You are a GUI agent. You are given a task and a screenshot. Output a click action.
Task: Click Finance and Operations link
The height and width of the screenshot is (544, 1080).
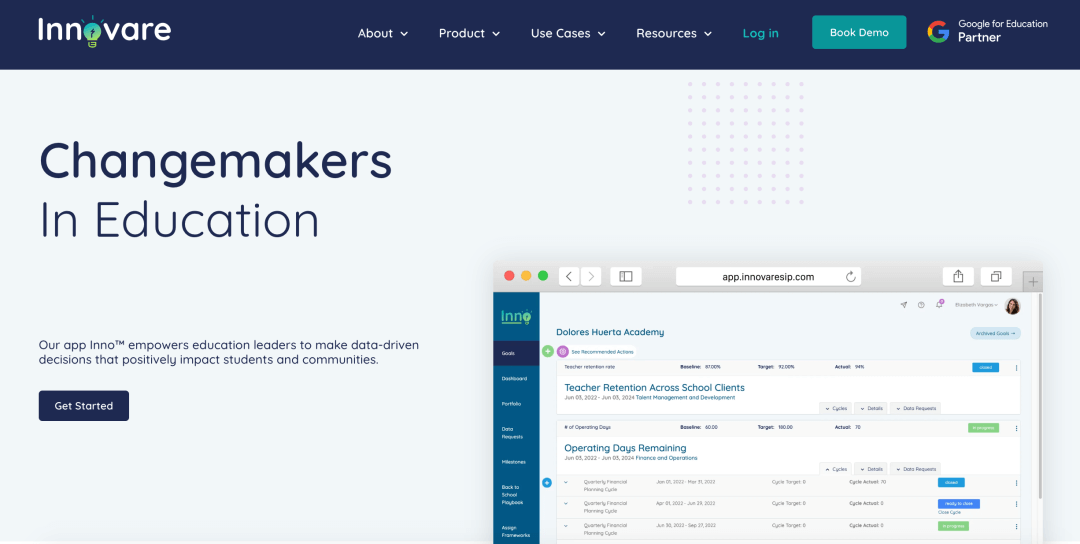point(666,458)
